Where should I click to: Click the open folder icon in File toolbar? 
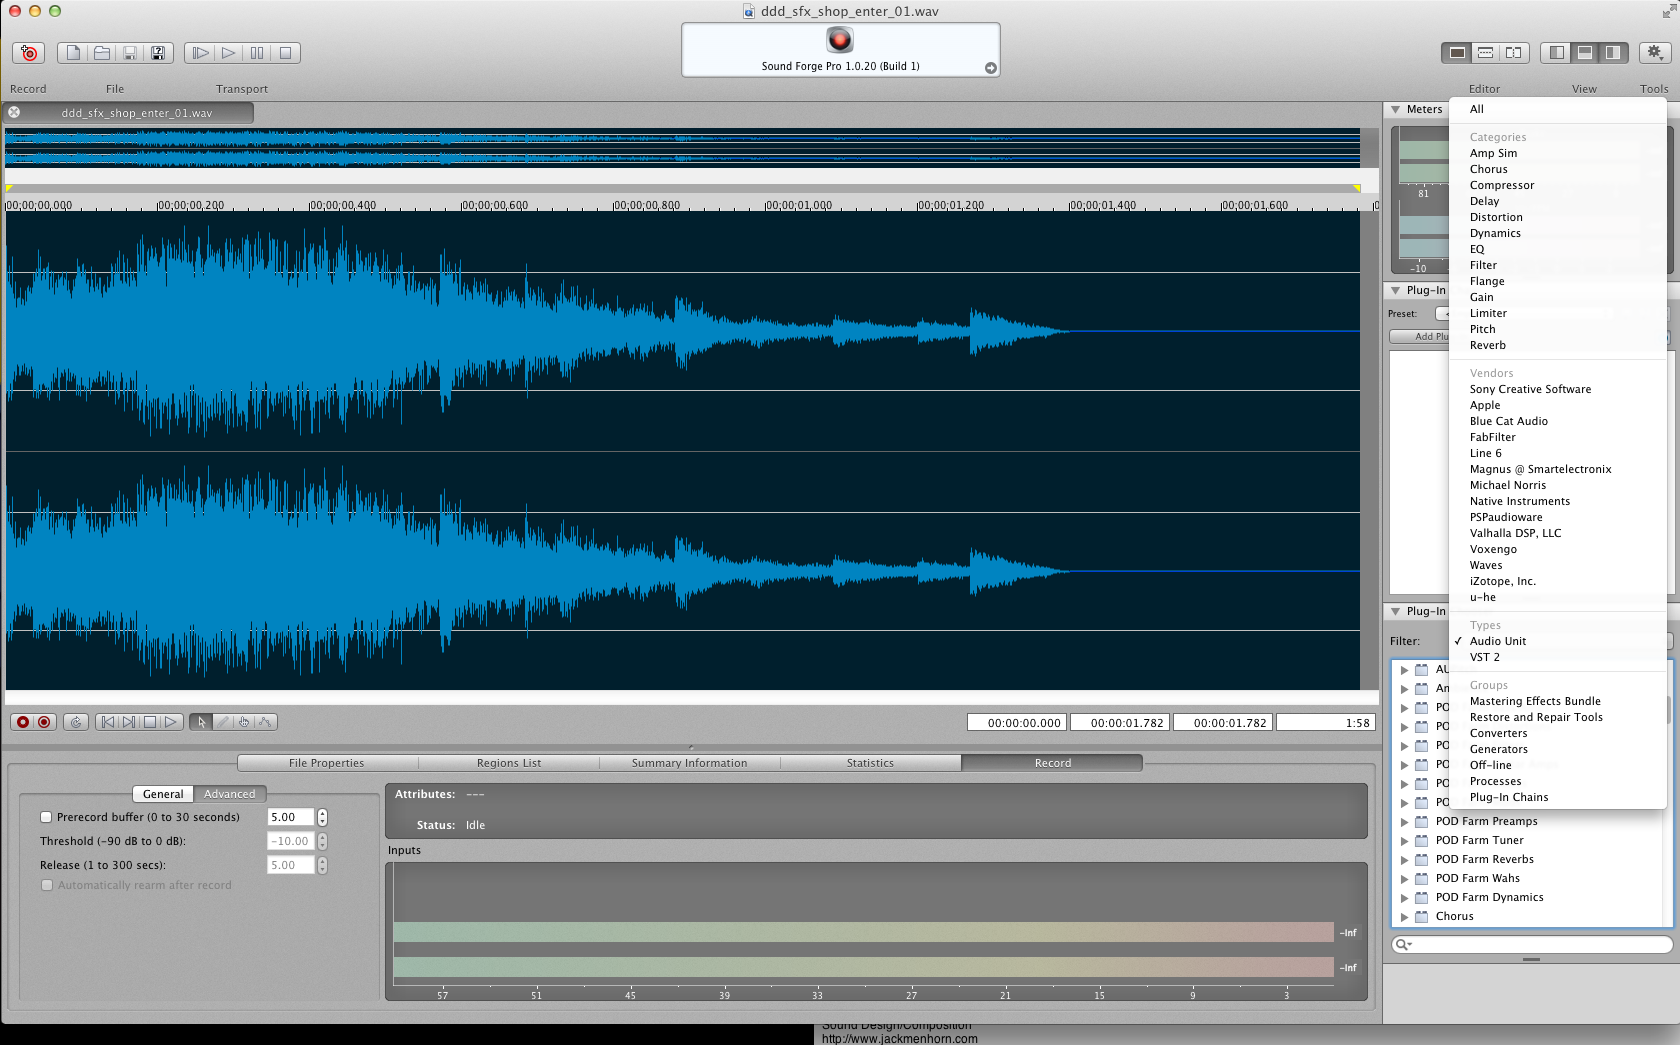[x=102, y=53]
